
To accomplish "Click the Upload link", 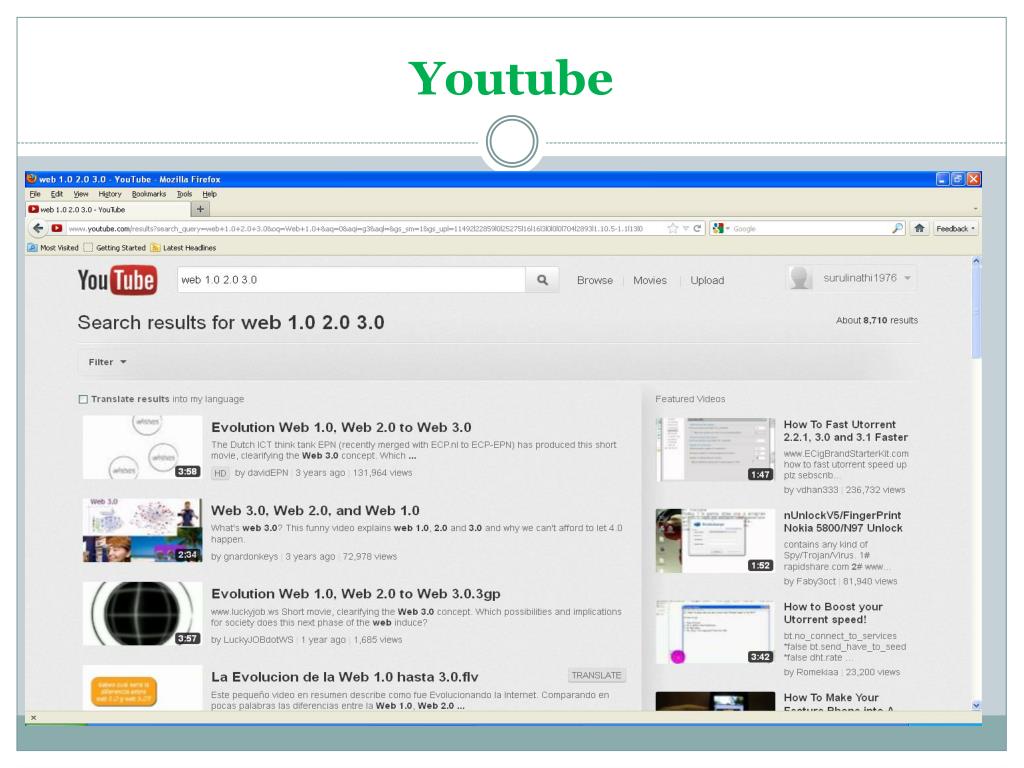I will pos(707,281).
